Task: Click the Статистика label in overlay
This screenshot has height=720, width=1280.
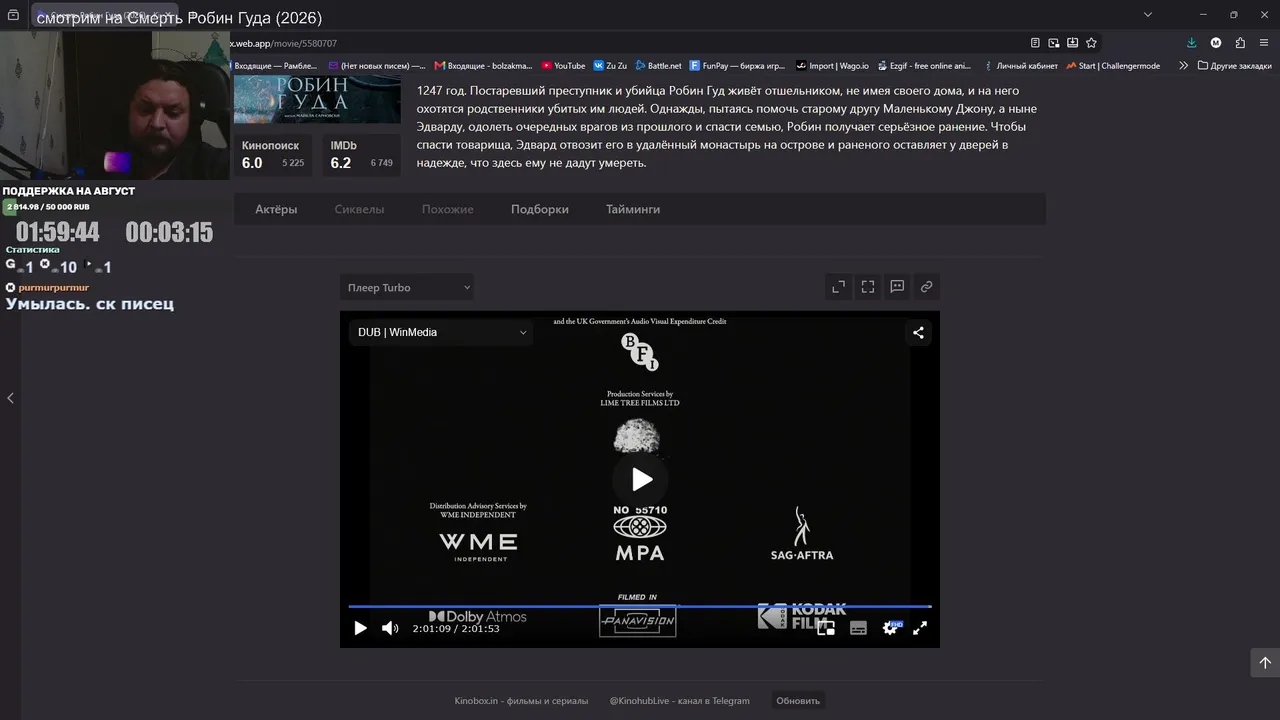Action: 33,250
